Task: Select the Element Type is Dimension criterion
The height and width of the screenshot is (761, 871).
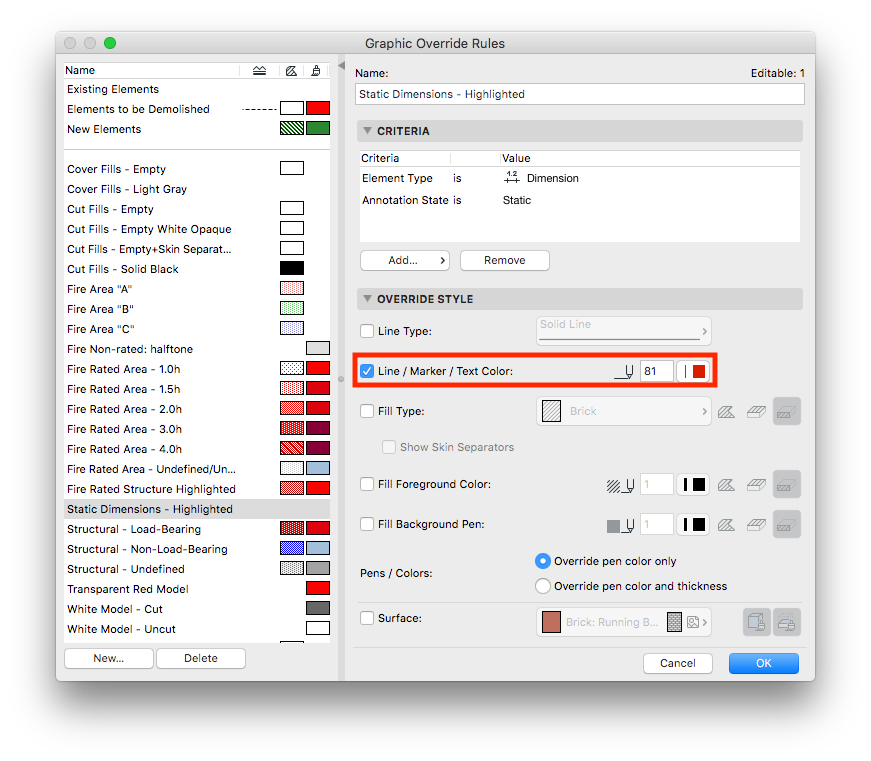Action: 579,178
